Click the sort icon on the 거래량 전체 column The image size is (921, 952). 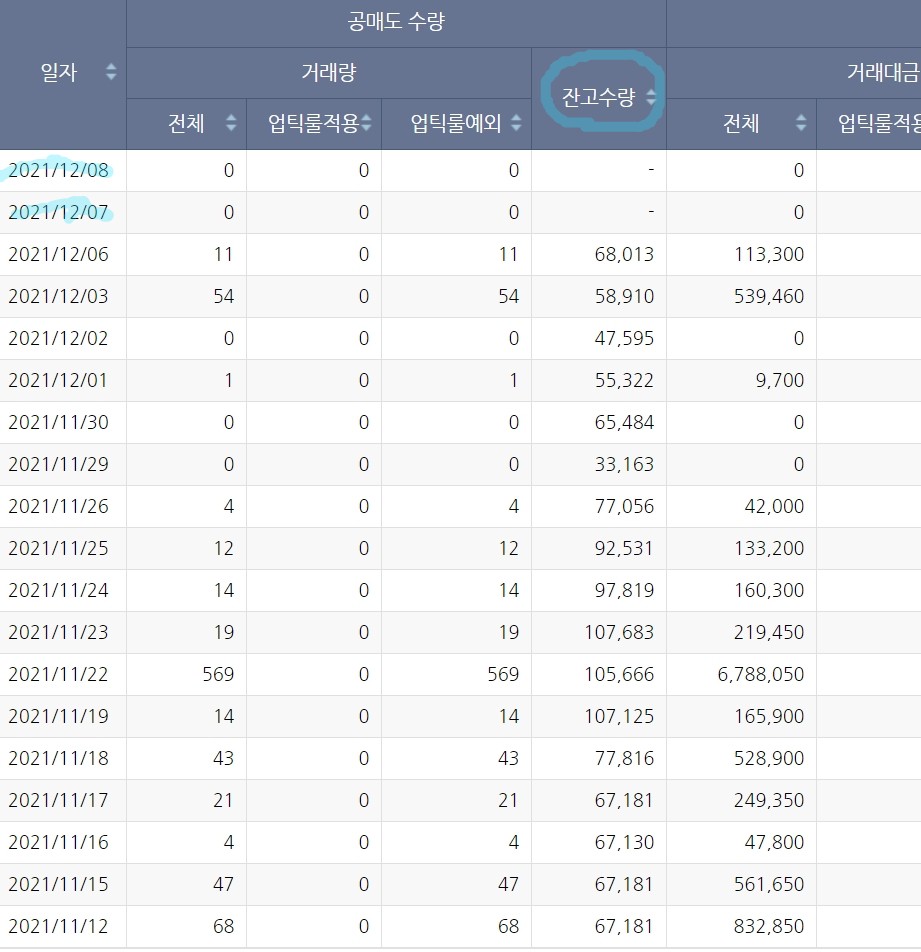click(231, 125)
